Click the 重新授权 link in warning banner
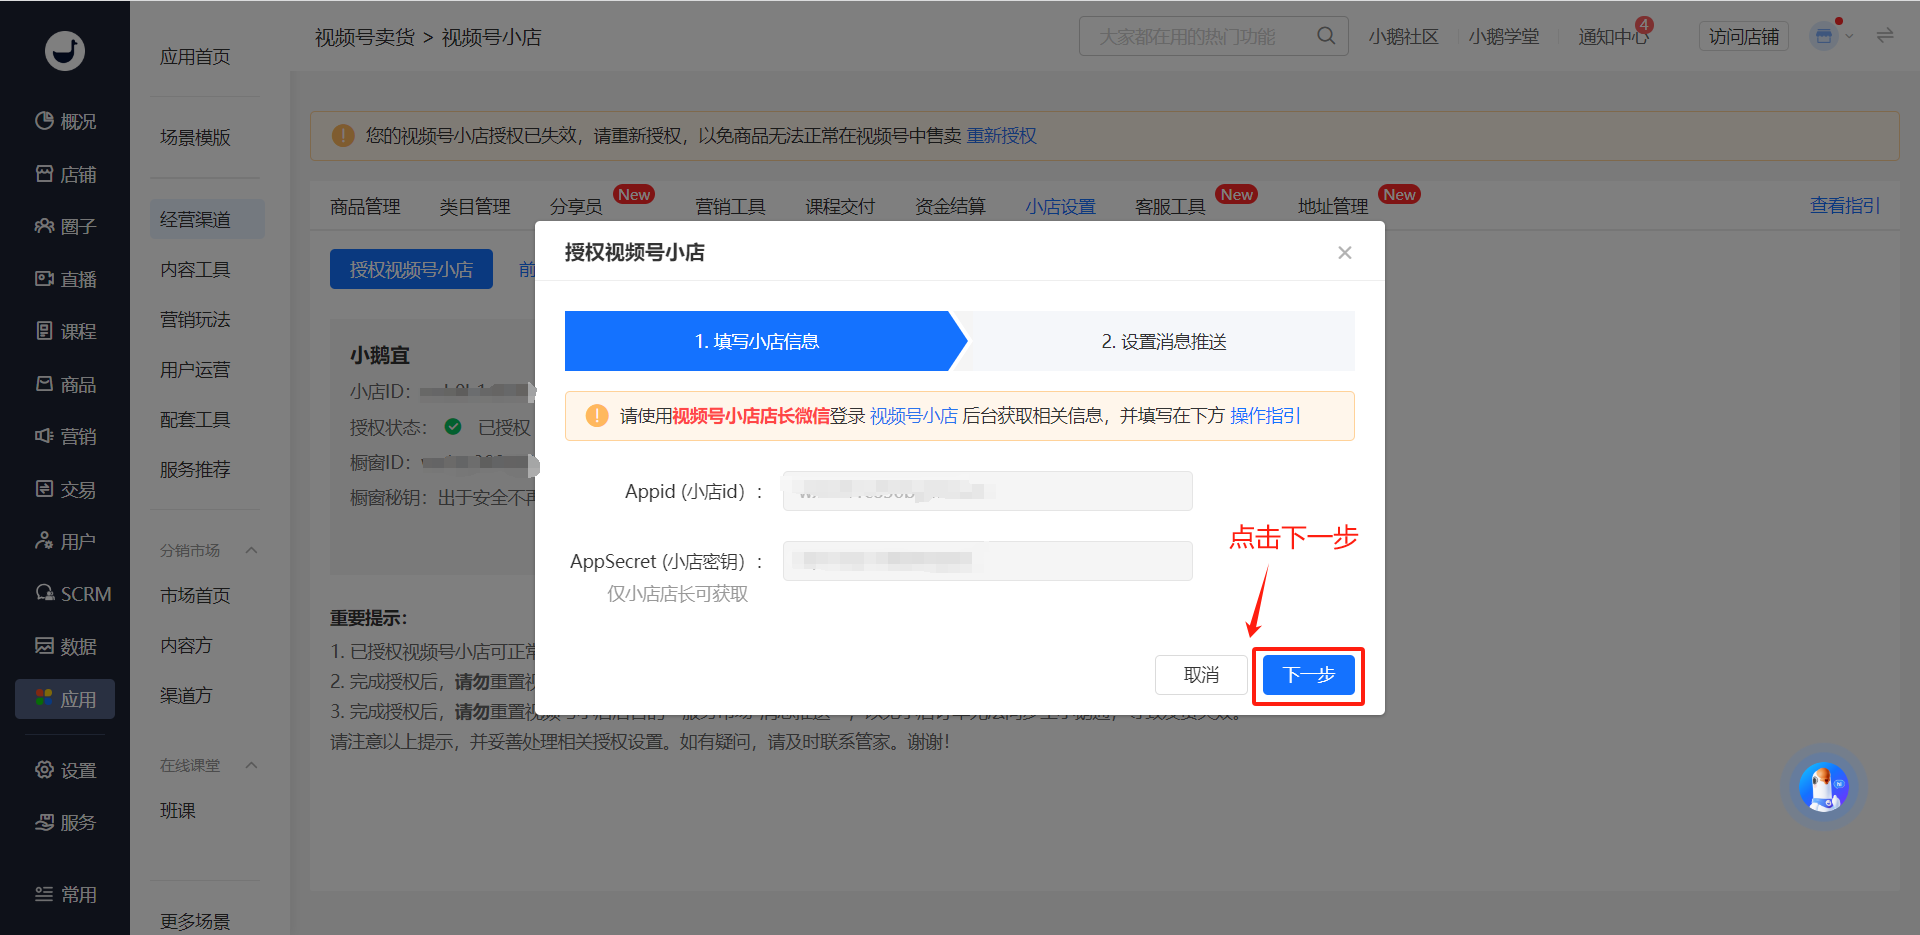This screenshot has width=1920, height=935. click(x=1002, y=135)
